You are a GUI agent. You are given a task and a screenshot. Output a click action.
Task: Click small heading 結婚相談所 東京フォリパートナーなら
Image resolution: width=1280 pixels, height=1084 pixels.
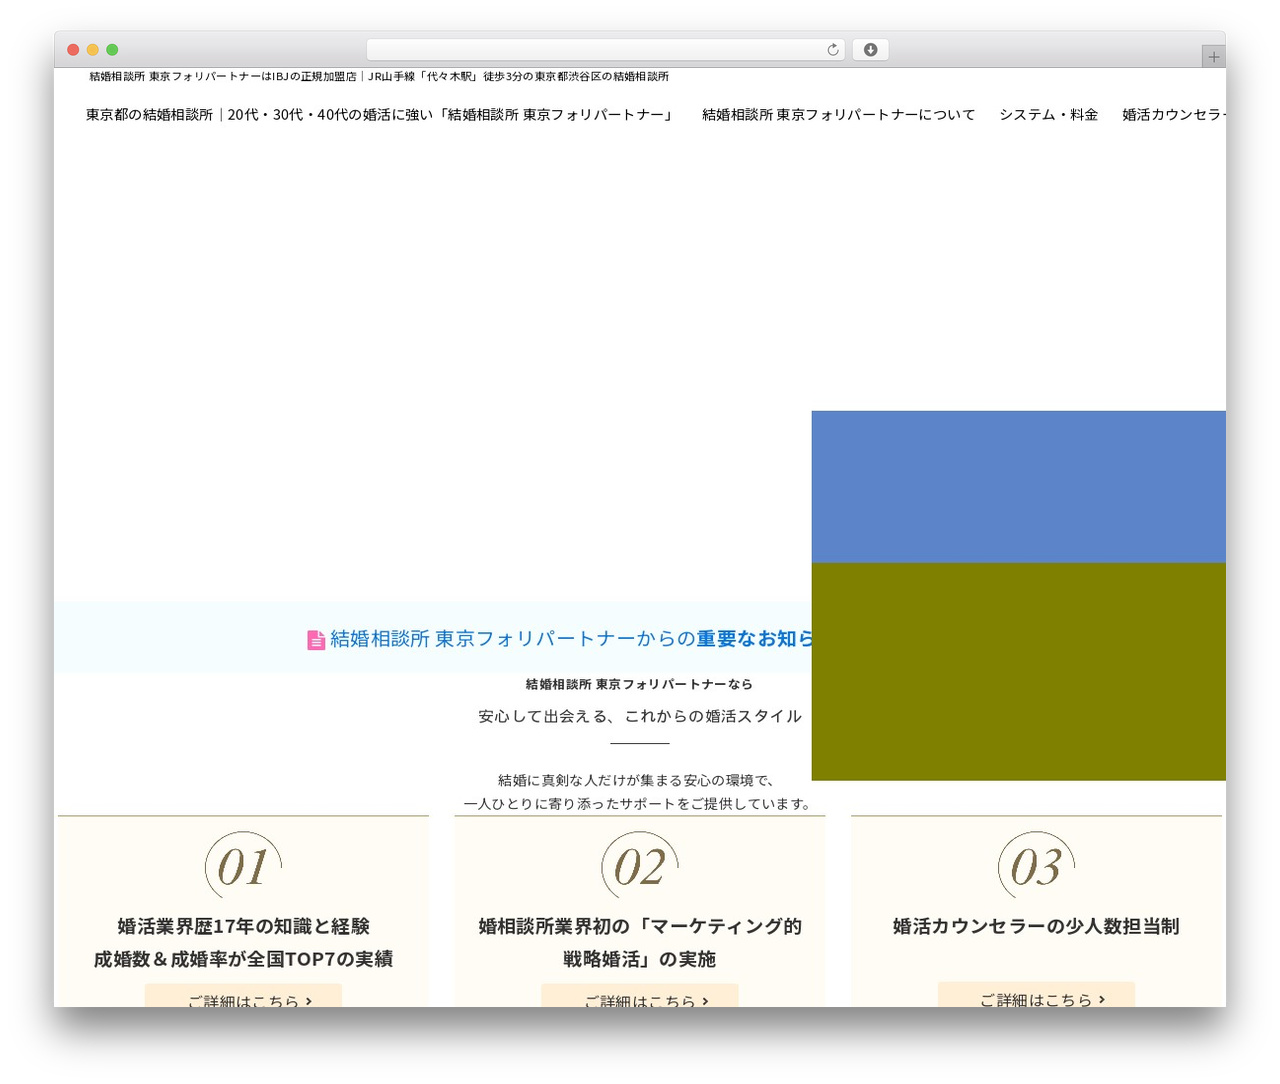click(x=639, y=684)
